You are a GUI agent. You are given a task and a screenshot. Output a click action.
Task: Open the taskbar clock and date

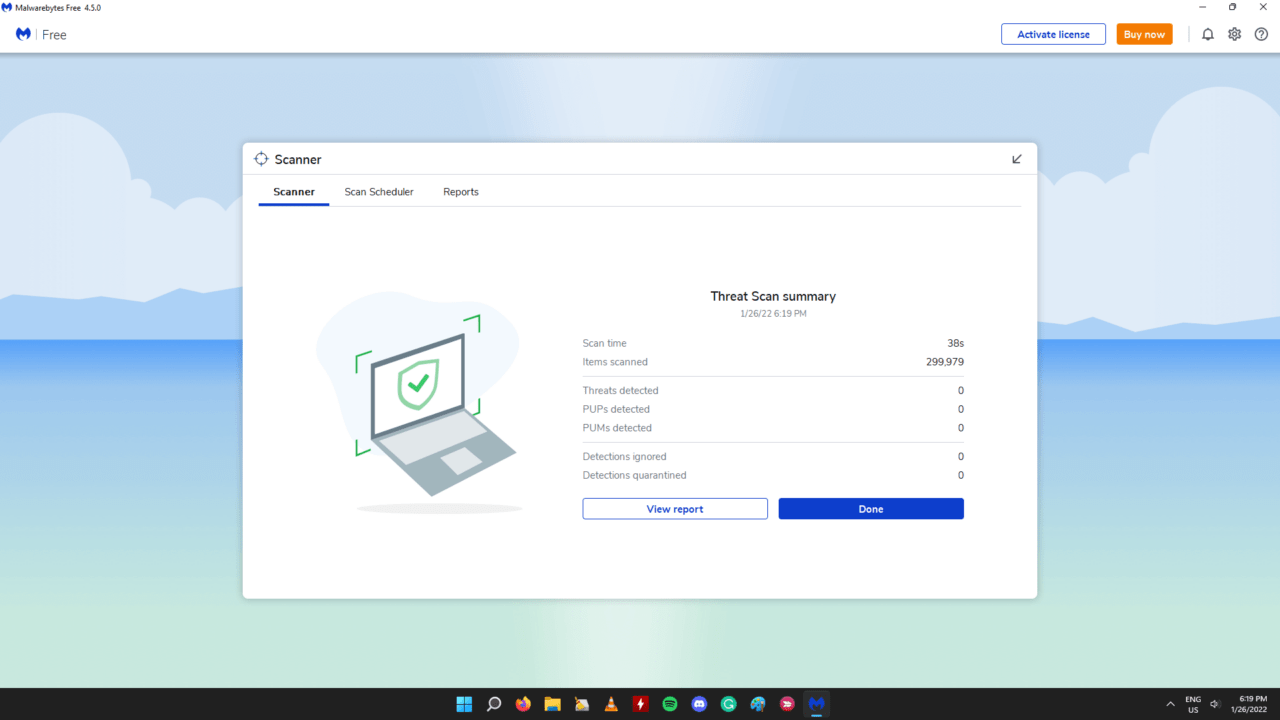tap(1251, 704)
